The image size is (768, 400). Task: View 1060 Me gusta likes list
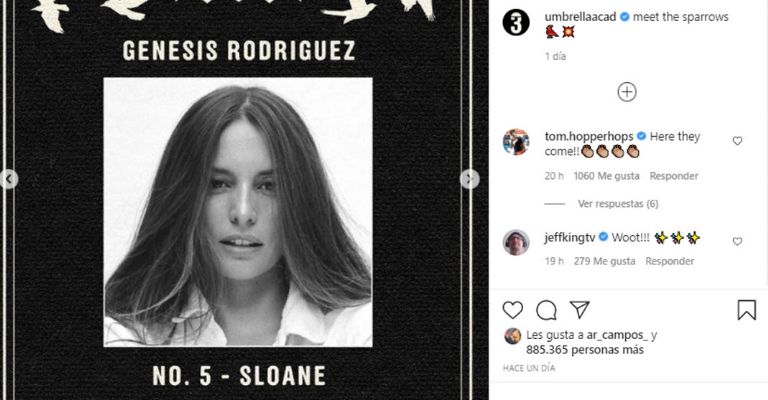point(606,176)
